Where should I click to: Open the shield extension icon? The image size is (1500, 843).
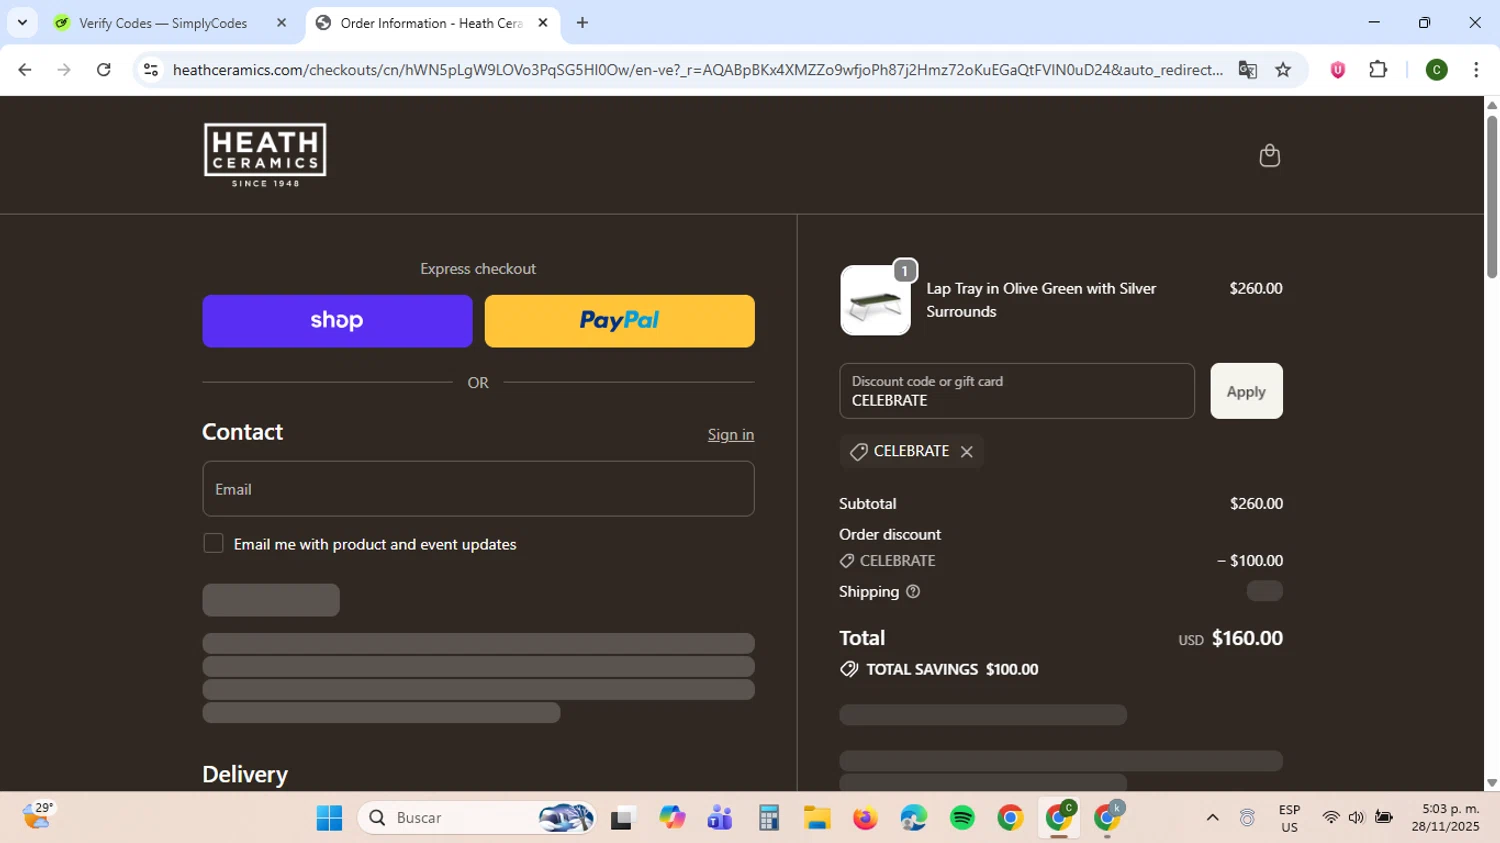[1337, 70]
